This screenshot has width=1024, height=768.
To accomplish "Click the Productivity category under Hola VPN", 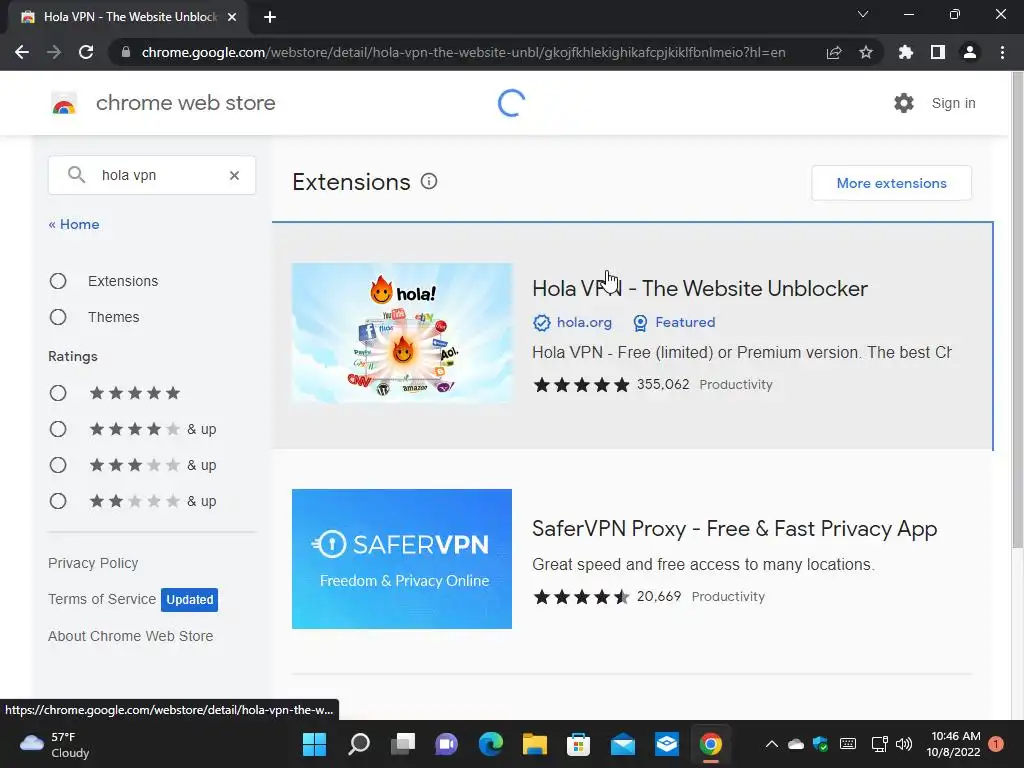I will 736,385.
